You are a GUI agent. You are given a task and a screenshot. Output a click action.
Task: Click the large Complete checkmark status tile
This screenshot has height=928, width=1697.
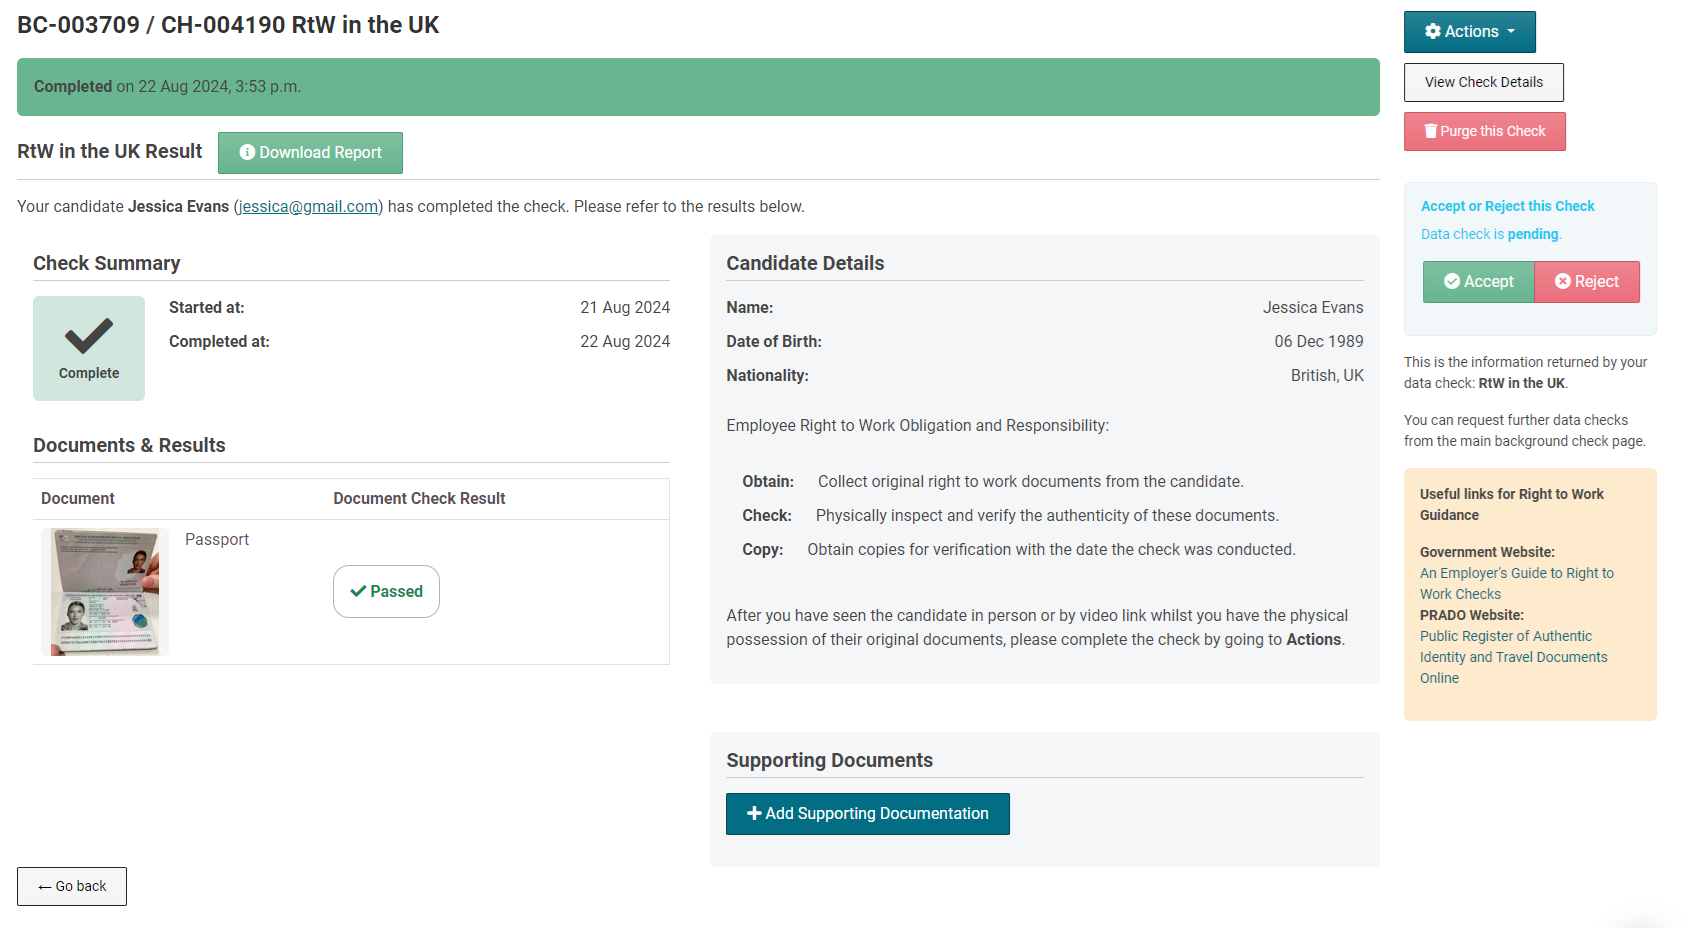89,348
